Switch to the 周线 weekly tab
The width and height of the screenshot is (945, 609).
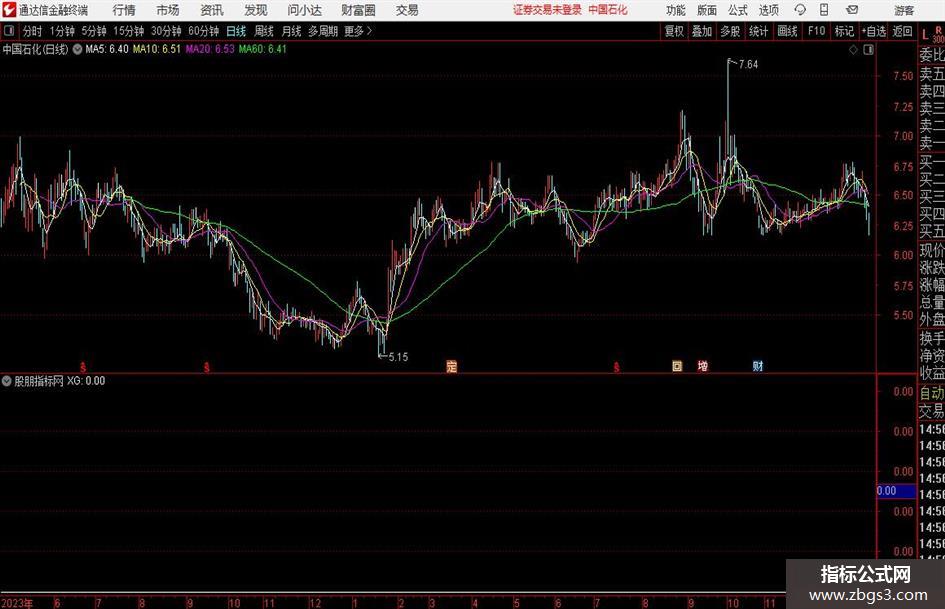264,31
